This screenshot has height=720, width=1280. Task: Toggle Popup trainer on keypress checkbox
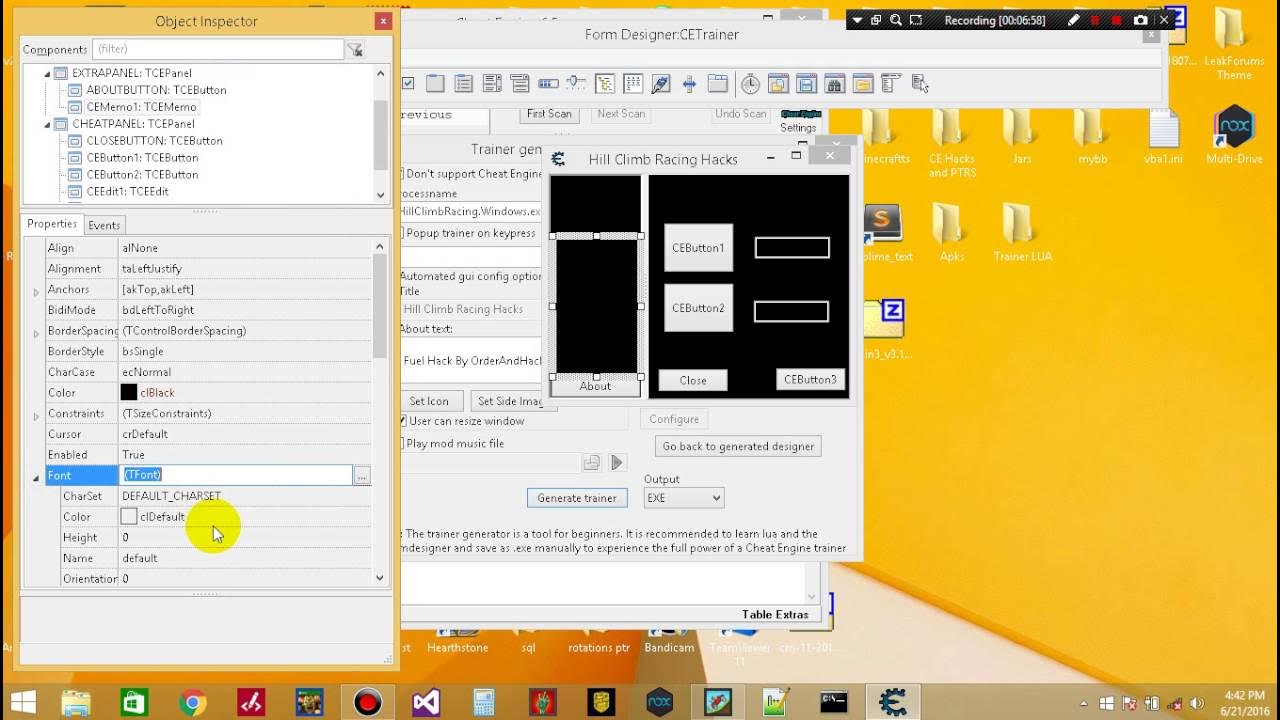(x=402, y=233)
